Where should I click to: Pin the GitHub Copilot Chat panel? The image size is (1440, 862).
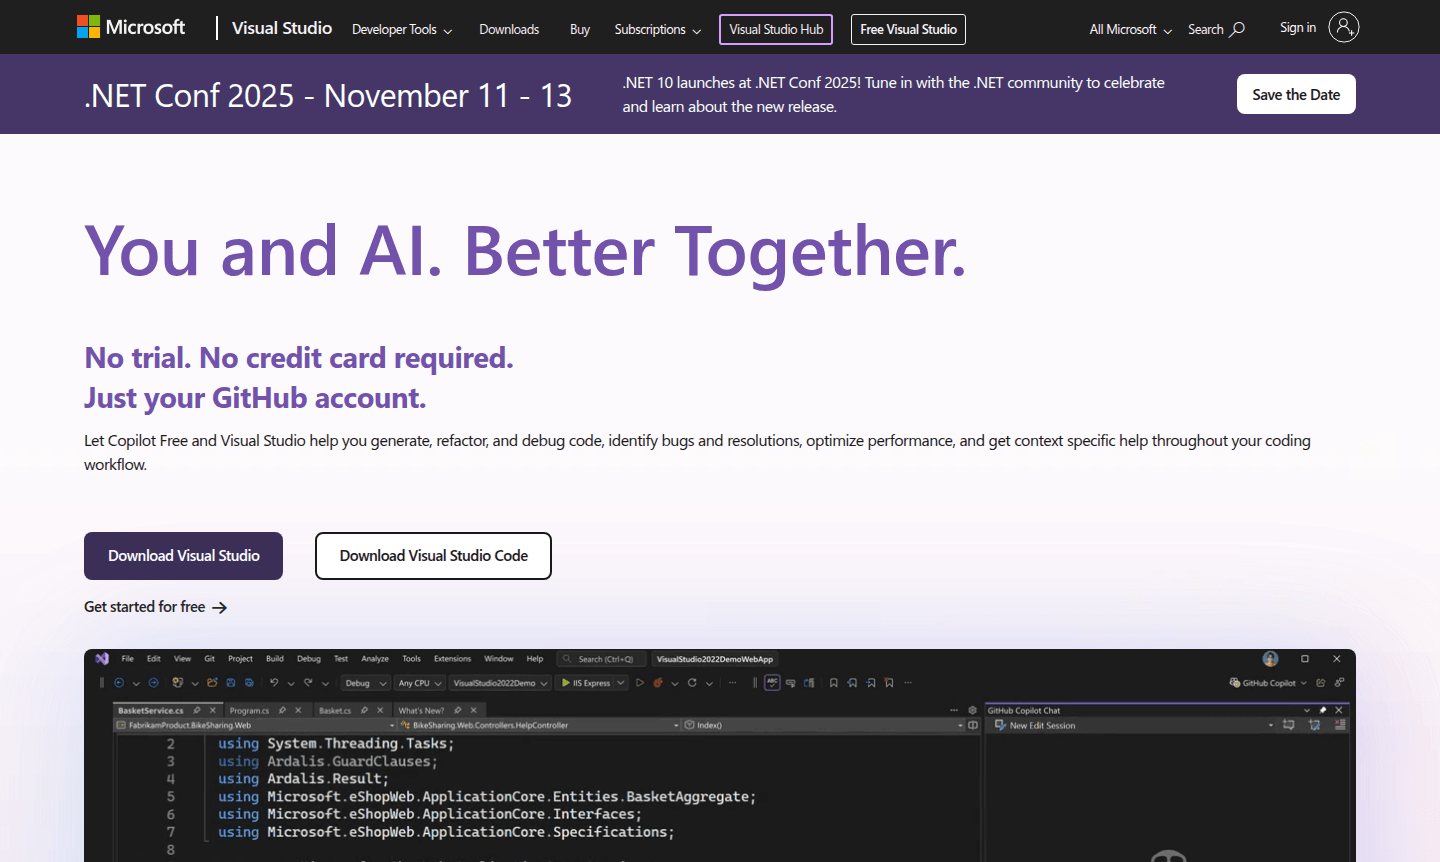tap(1324, 710)
